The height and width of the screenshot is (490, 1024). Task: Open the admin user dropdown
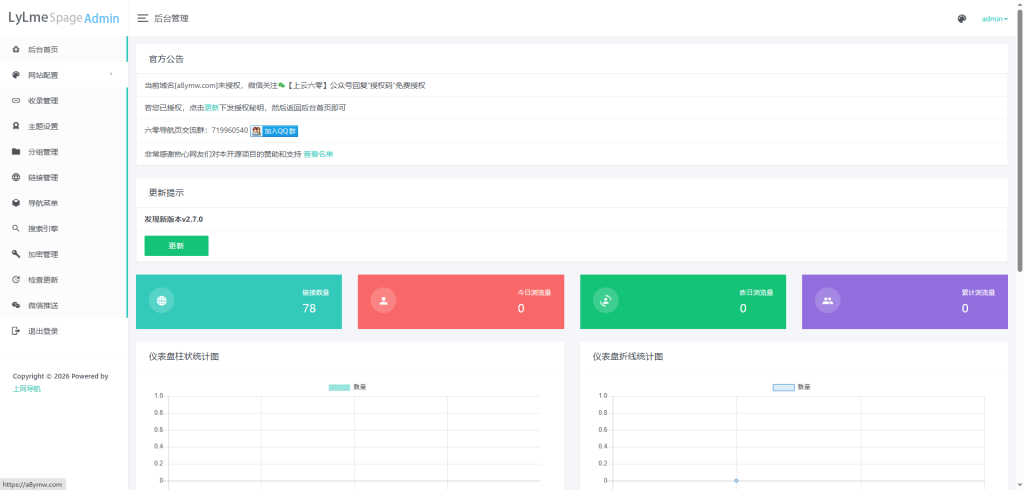click(995, 19)
